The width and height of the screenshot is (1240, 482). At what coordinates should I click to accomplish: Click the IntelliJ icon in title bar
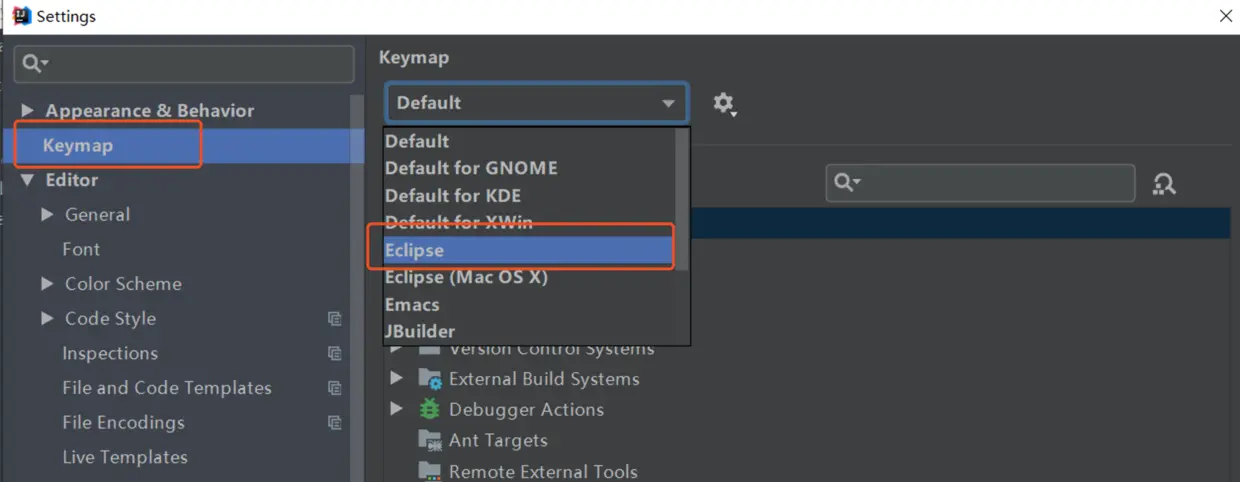pyautogui.click(x=21, y=16)
